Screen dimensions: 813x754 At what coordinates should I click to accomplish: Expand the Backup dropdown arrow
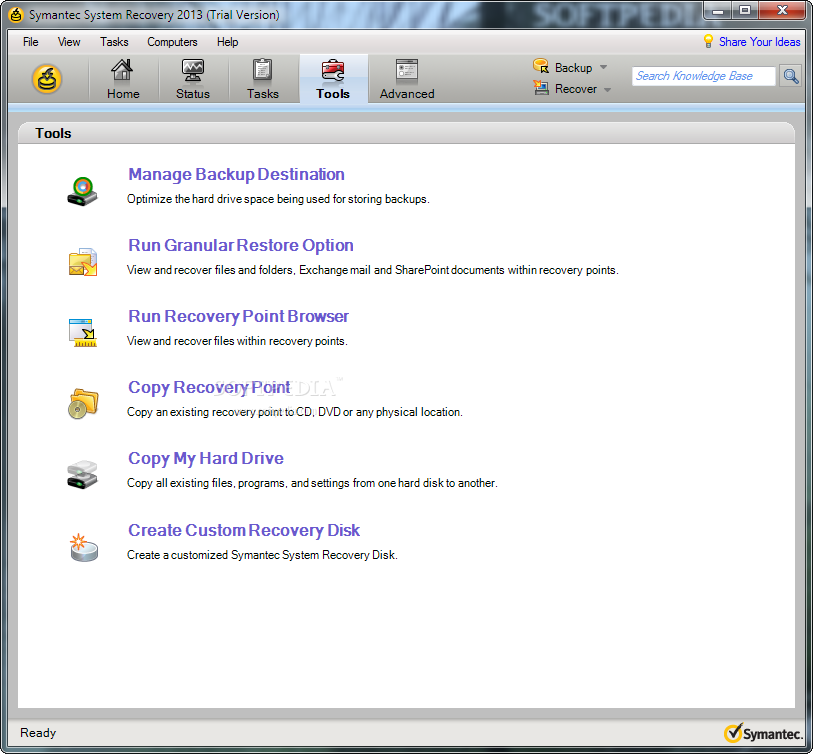[x=603, y=67]
